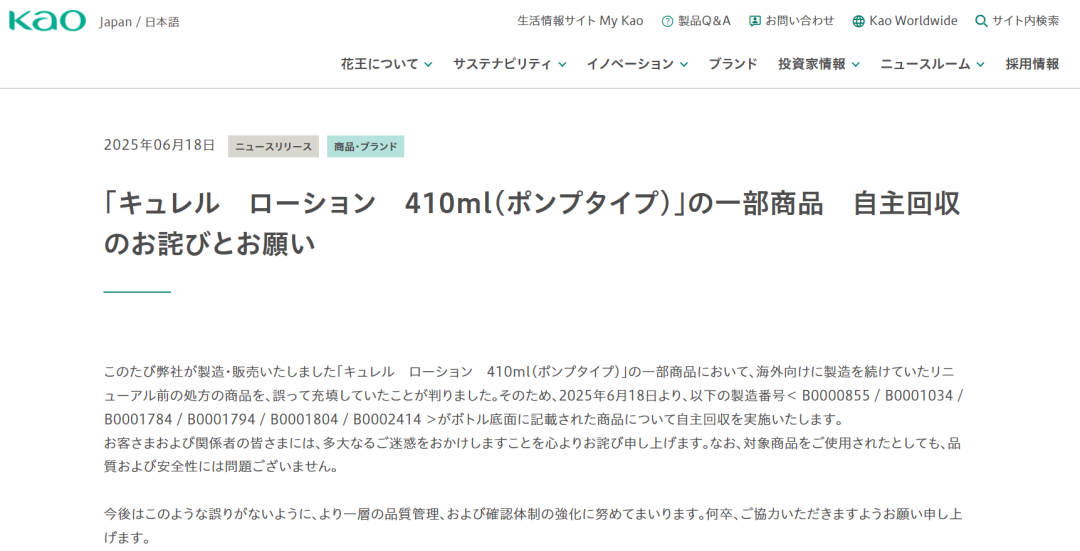Click the Kao logo
The image size is (1080, 551).
47,21
